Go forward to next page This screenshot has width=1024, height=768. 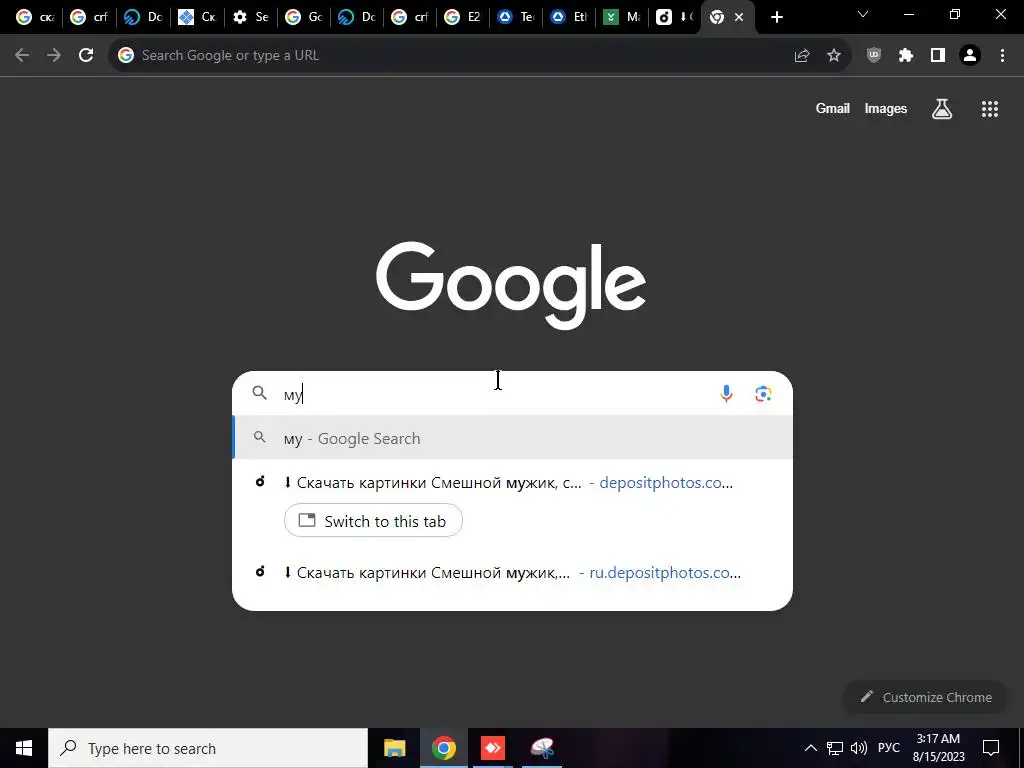(54, 56)
